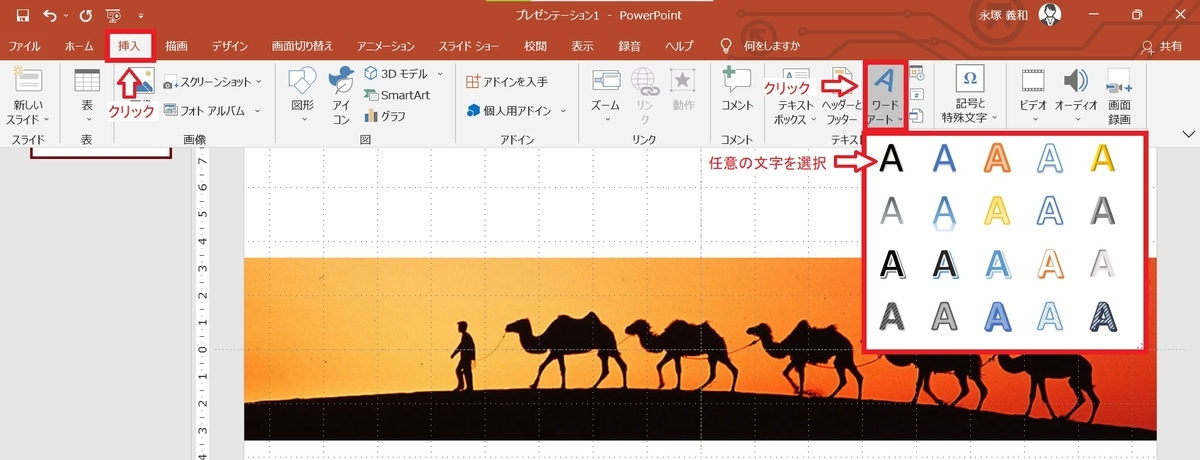This screenshot has width=1200, height=460.
Task: Switch to the 表示 tab
Action: [583, 46]
